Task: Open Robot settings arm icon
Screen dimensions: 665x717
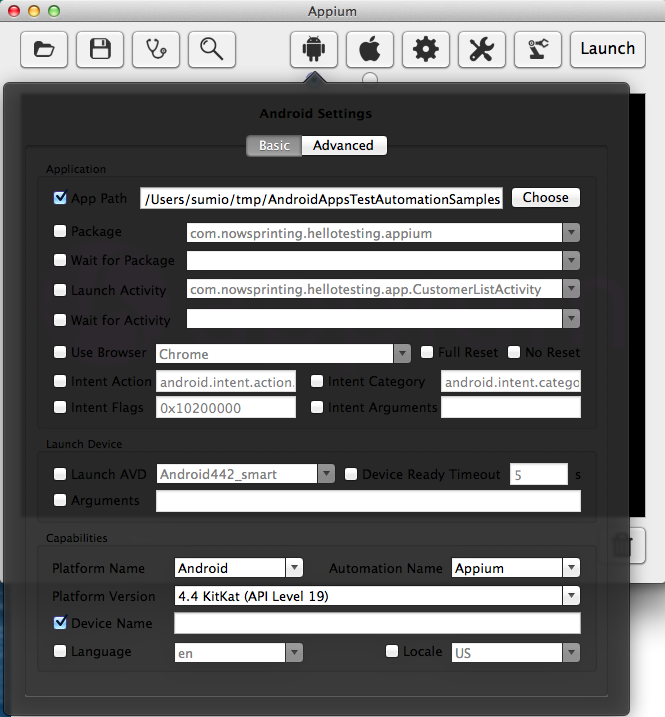Action: [x=538, y=49]
